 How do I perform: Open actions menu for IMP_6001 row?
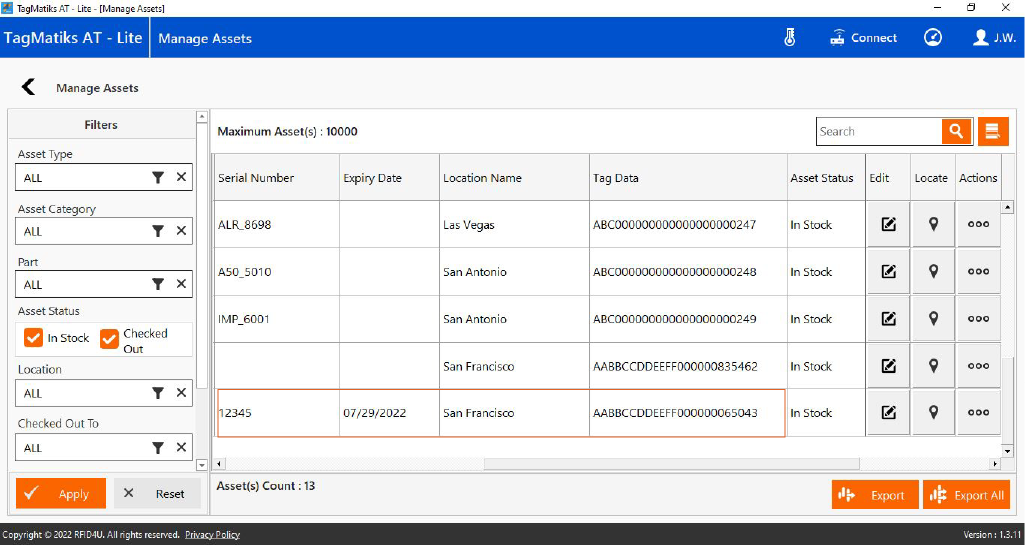pos(978,319)
